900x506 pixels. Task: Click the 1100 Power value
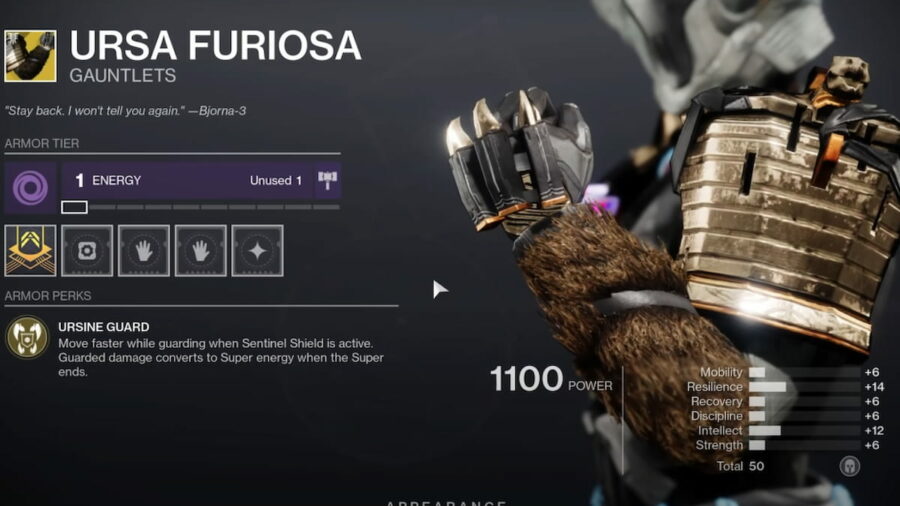pos(526,379)
